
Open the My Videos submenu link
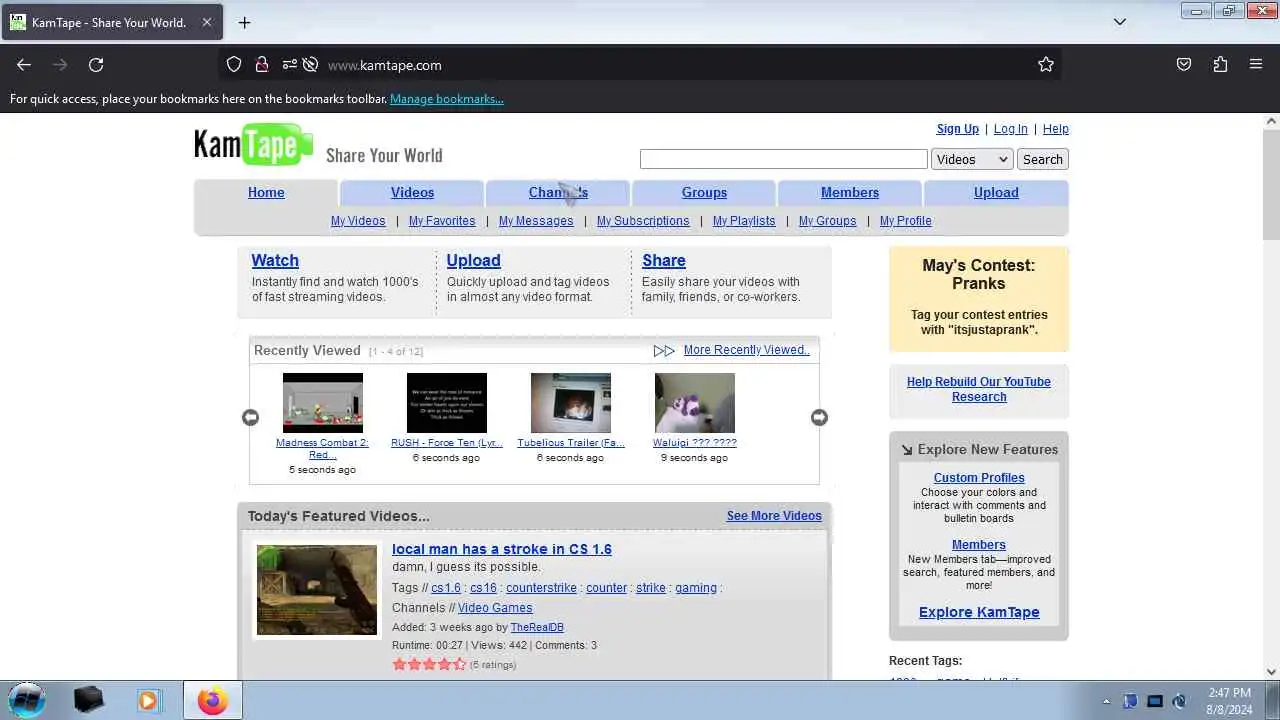point(358,221)
